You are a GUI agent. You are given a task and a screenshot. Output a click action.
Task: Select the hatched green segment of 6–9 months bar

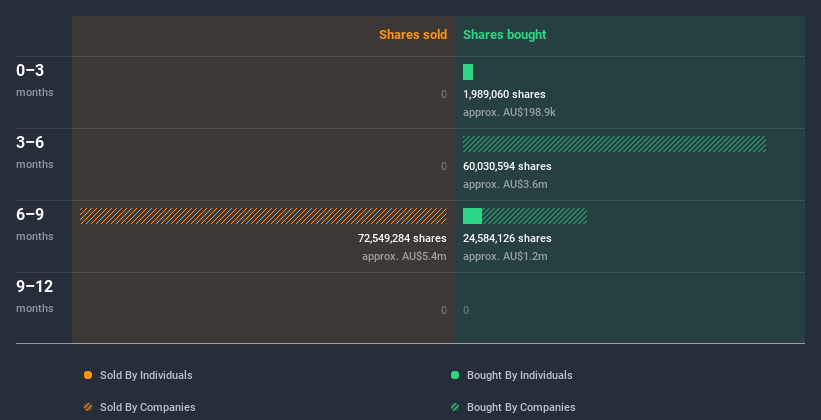coord(535,216)
